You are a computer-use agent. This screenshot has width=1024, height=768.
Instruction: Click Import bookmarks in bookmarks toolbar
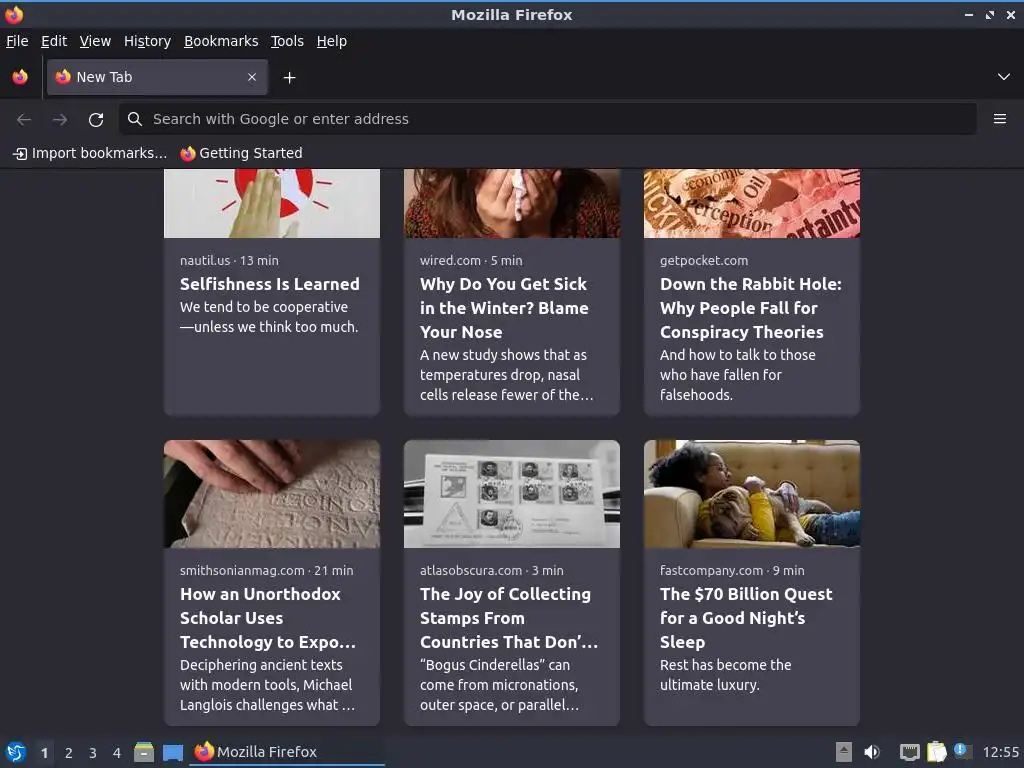coord(90,153)
